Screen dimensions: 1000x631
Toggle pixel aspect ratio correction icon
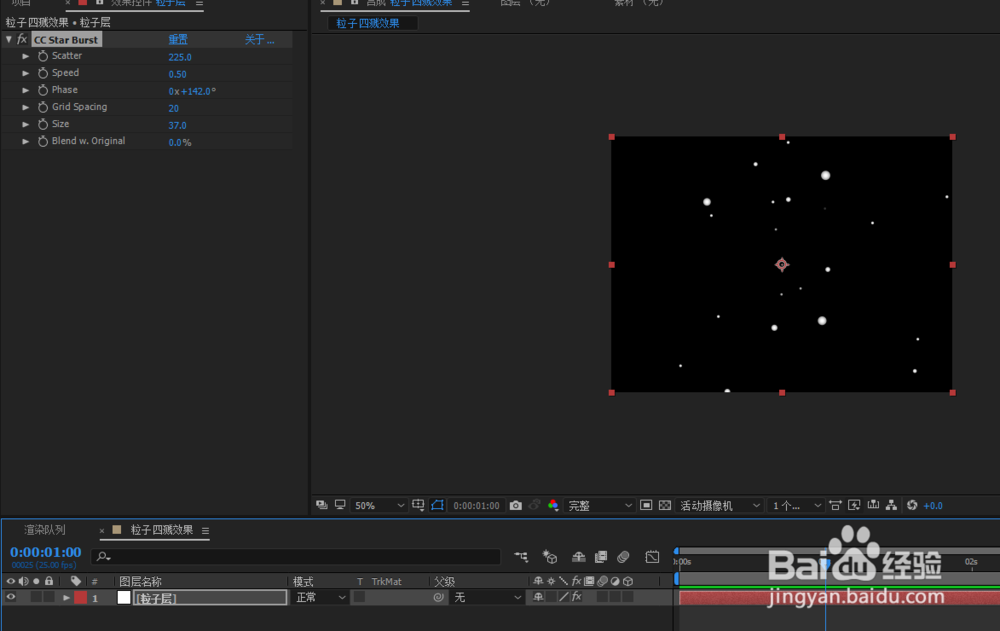[x=835, y=505]
